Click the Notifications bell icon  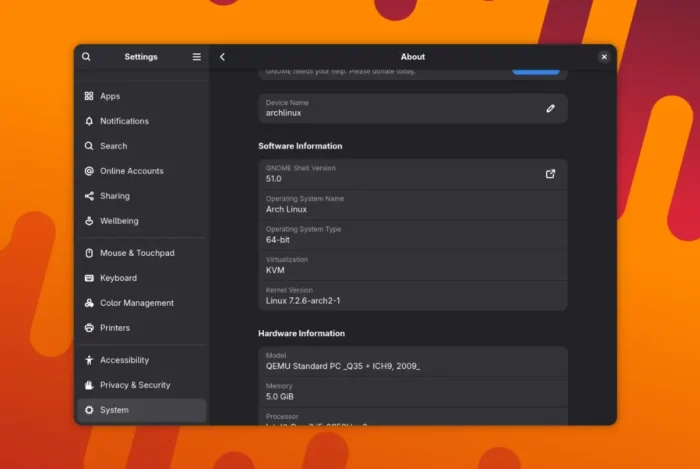[89, 121]
